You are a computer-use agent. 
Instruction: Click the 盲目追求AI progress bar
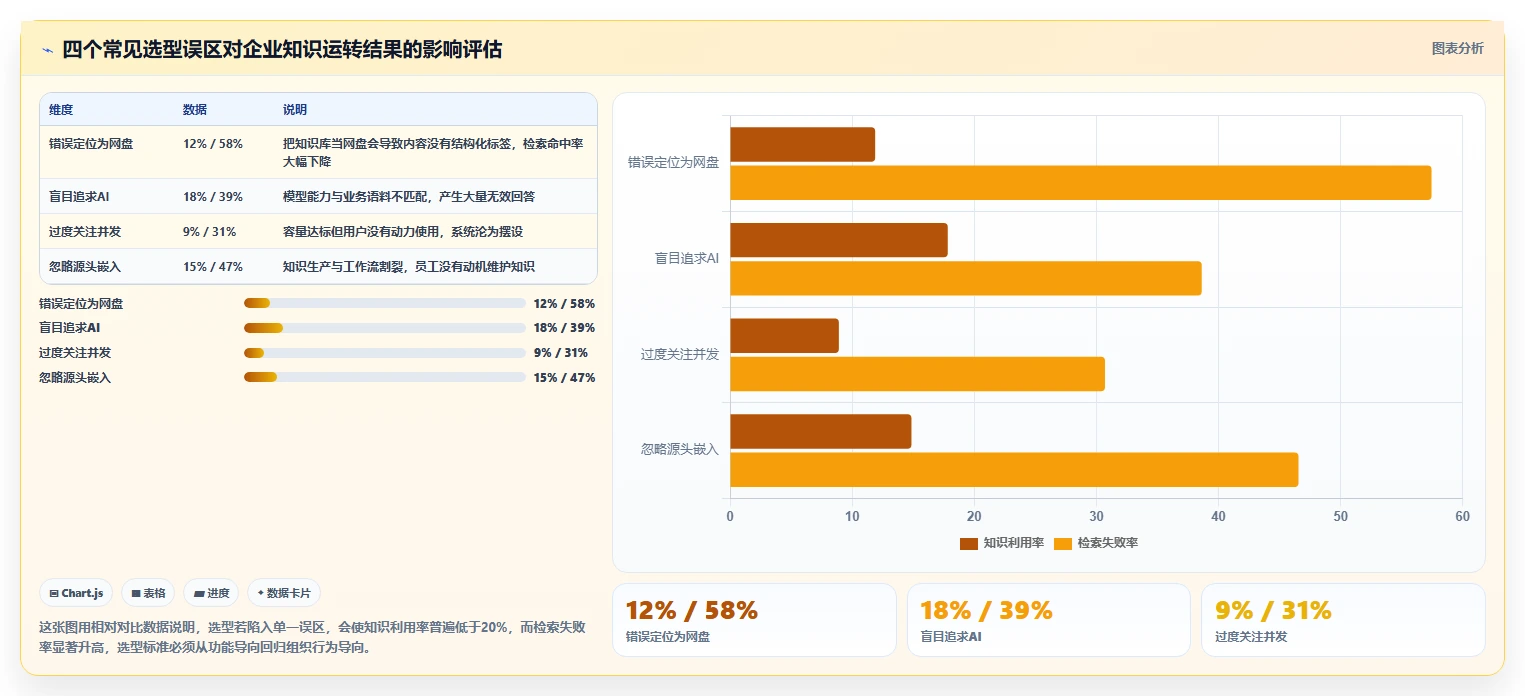click(385, 328)
